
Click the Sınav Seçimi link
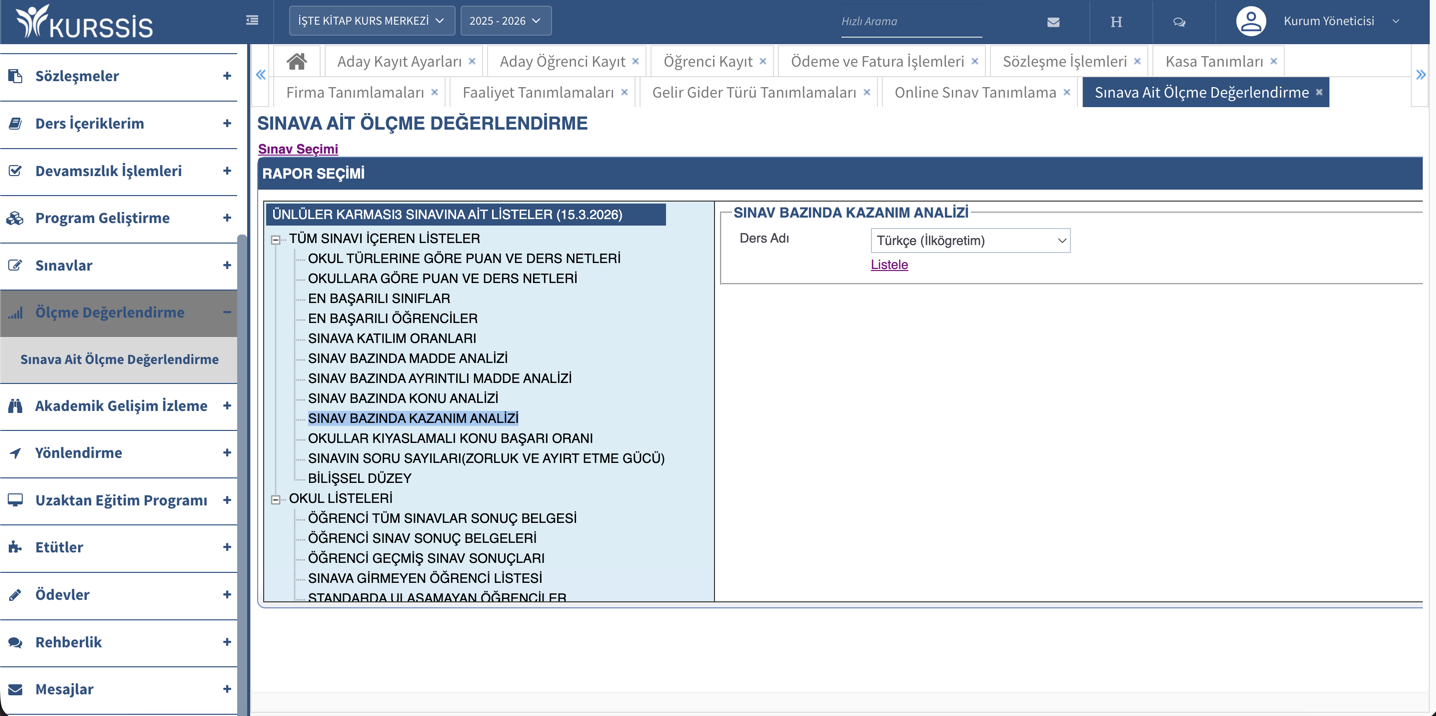298,149
